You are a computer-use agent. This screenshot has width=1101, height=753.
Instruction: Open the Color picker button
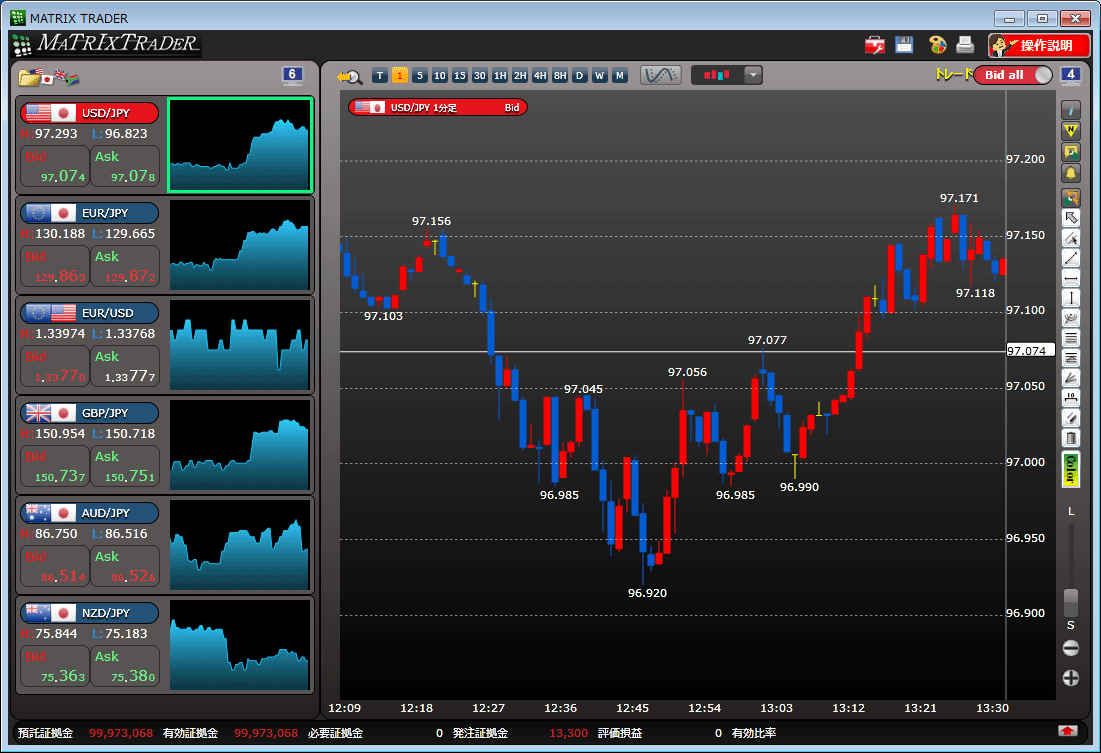pyautogui.click(x=1071, y=470)
